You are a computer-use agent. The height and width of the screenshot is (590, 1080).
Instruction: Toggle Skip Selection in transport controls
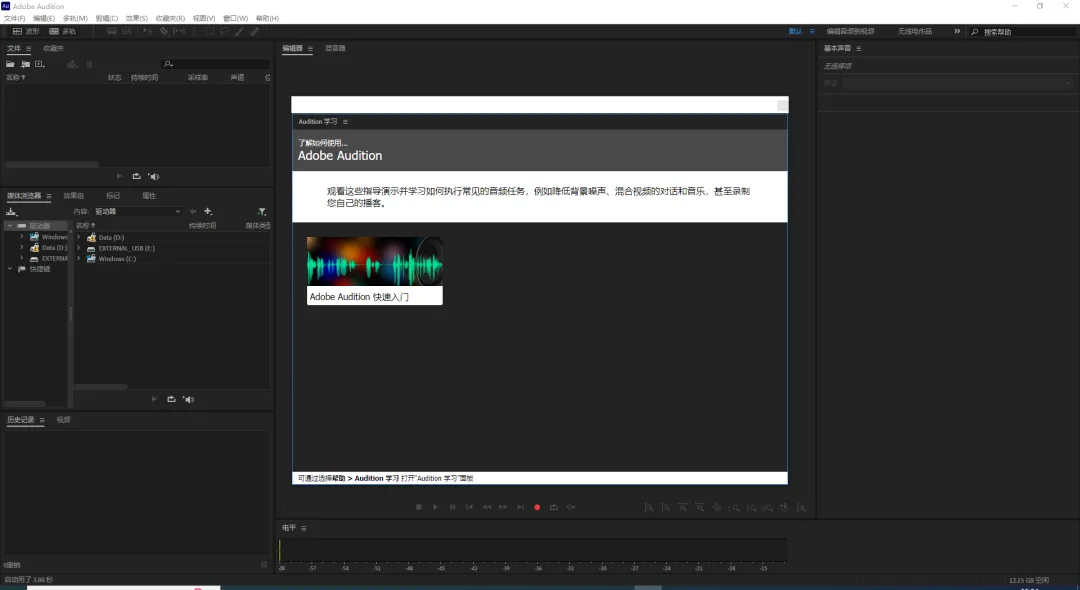pyautogui.click(x=571, y=507)
